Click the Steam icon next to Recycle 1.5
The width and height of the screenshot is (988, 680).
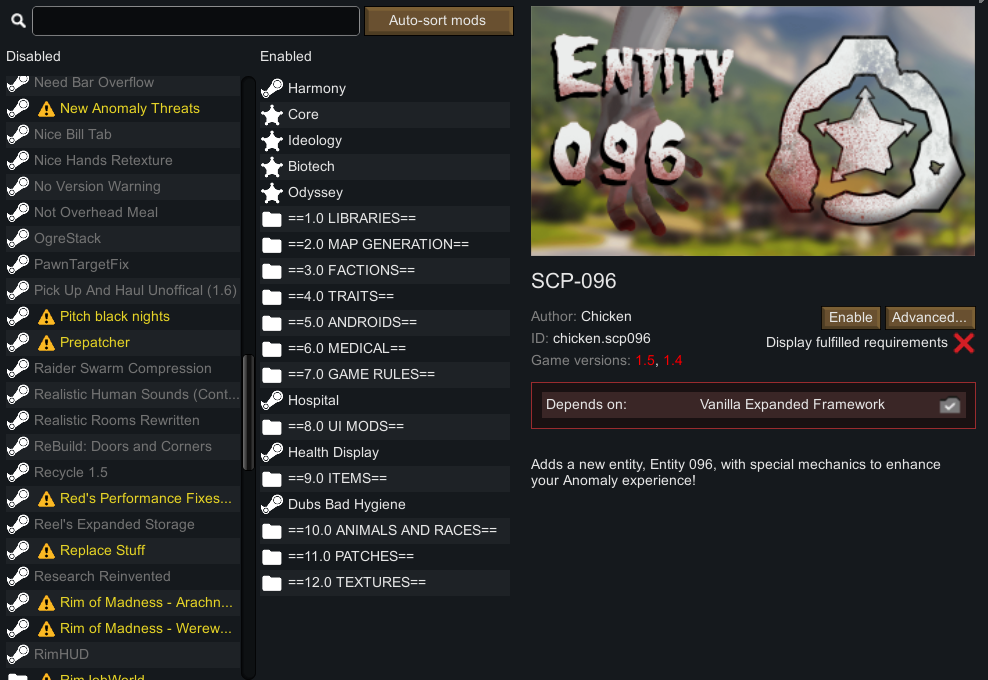click(18, 472)
